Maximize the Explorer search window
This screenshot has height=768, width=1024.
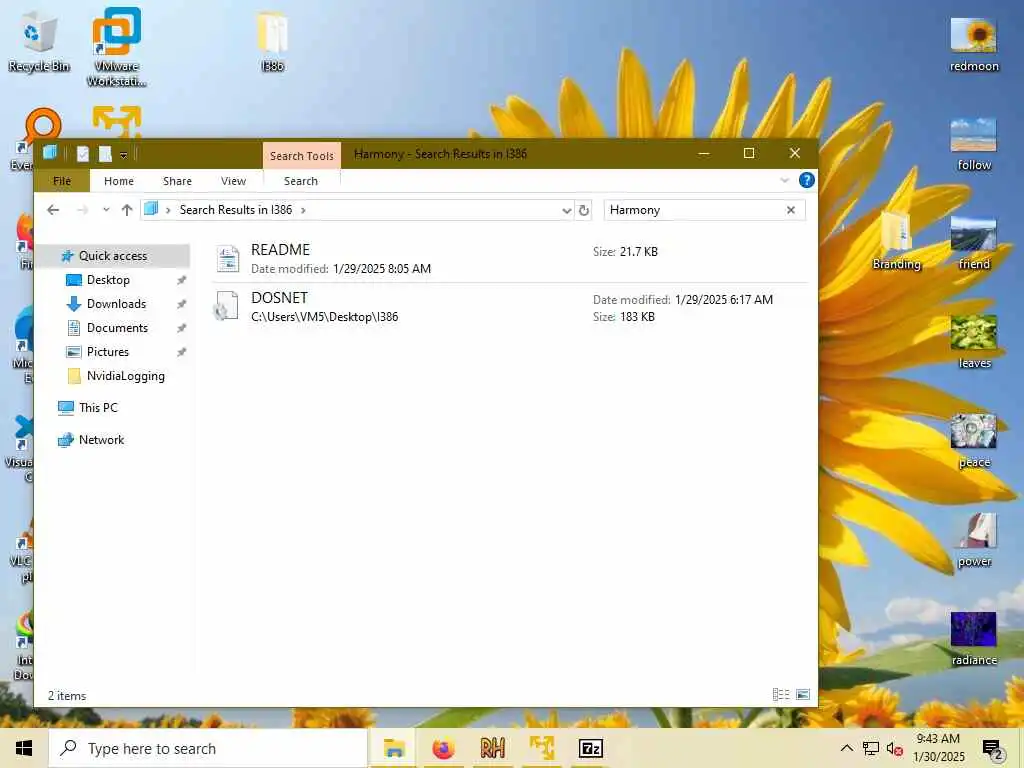749,153
